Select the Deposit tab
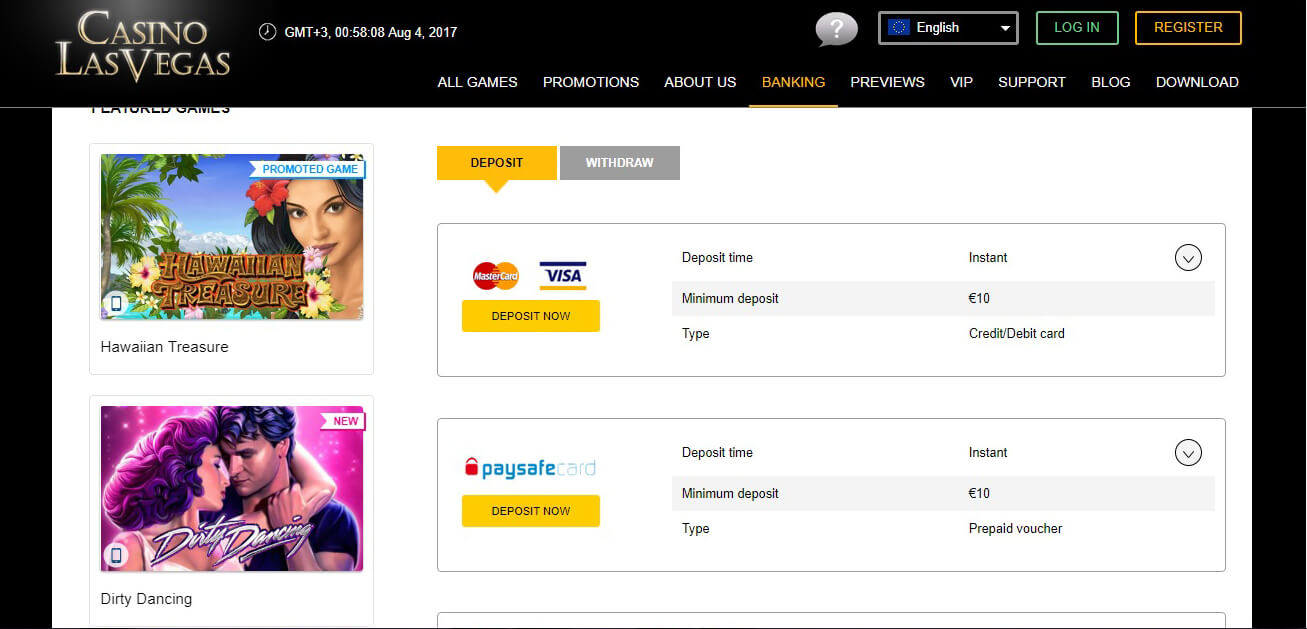This screenshot has height=629, width=1307. [x=496, y=163]
